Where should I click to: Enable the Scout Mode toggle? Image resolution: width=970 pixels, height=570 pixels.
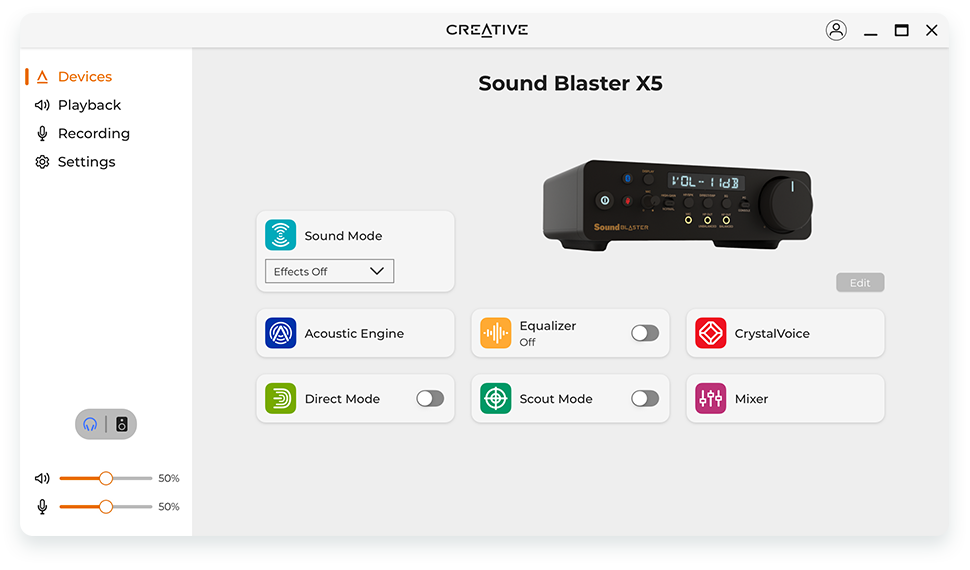point(645,399)
